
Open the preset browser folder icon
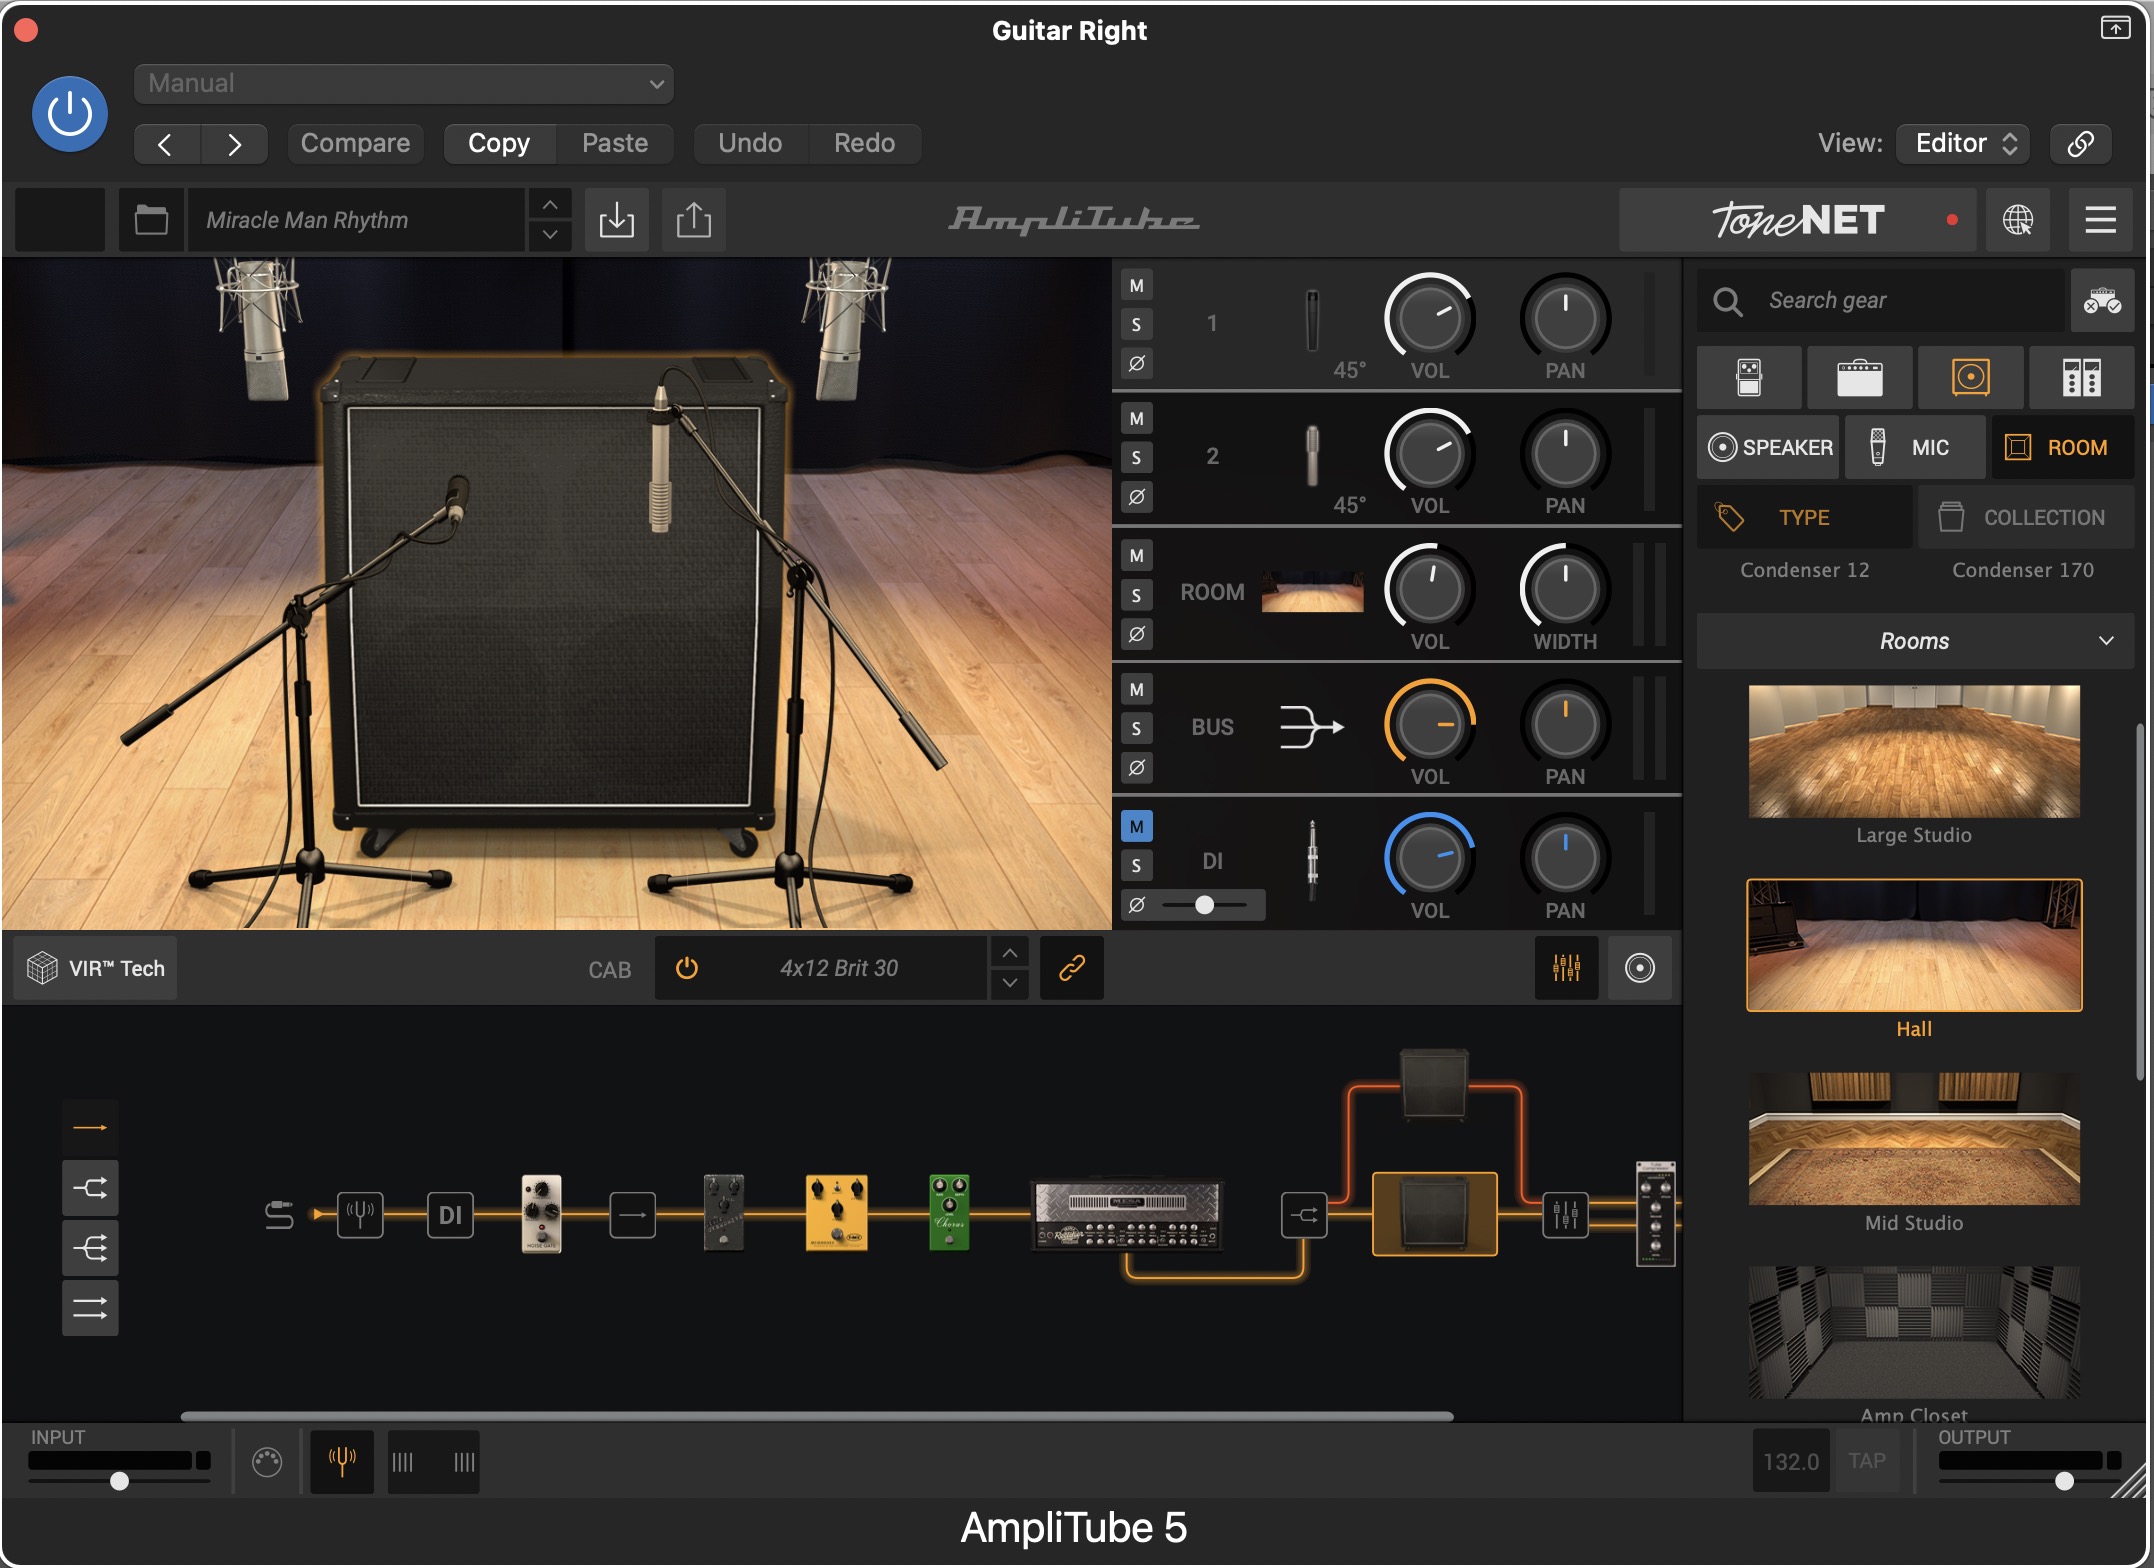(151, 220)
